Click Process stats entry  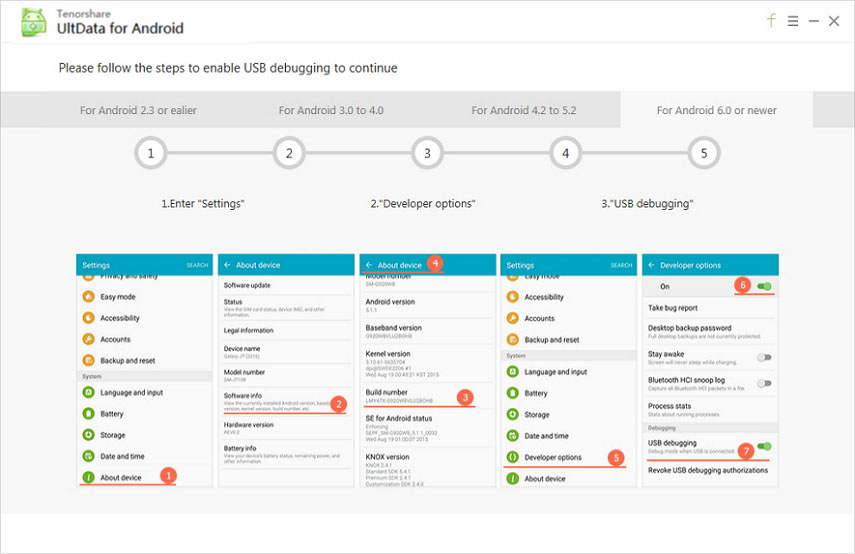pos(710,410)
